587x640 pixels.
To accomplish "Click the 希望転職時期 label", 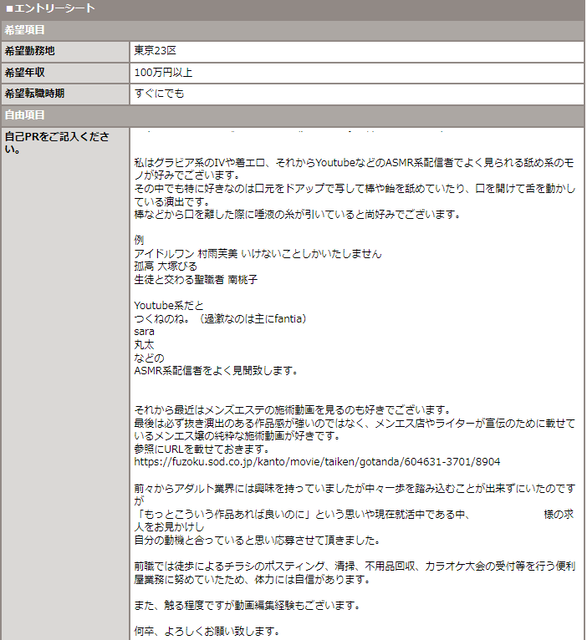I will [x=35, y=93].
